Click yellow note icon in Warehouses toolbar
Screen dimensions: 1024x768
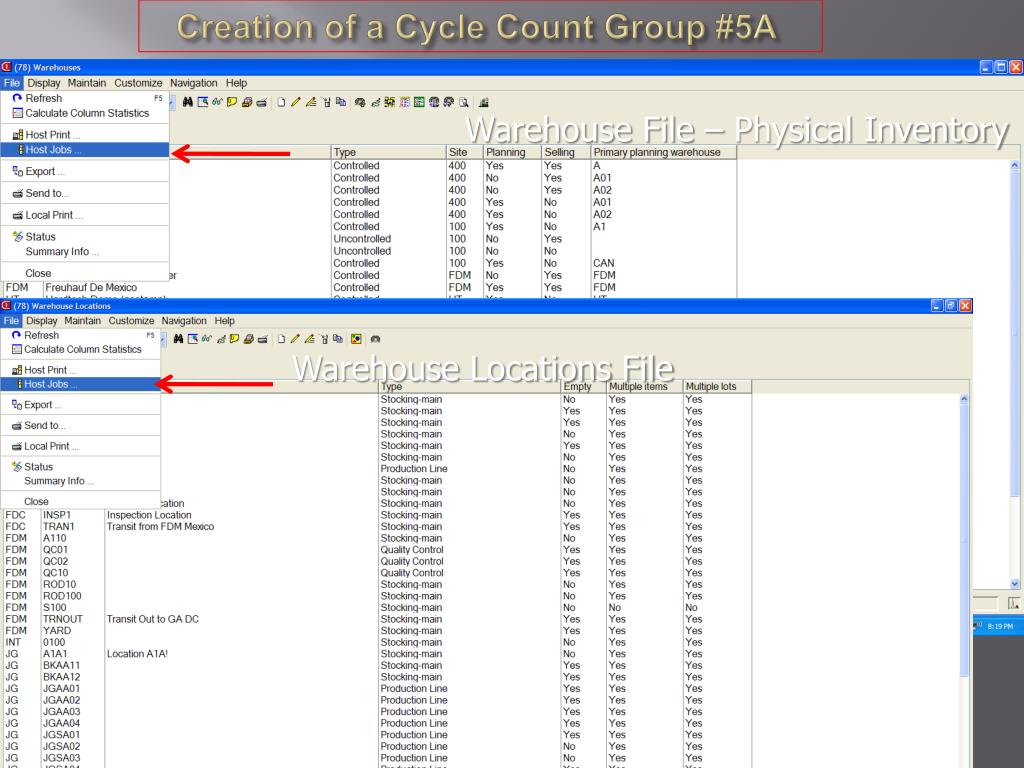(232, 102)
